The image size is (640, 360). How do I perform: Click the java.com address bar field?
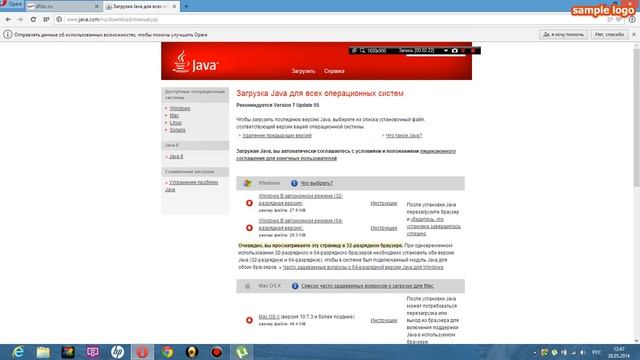(x=327, y=19)
